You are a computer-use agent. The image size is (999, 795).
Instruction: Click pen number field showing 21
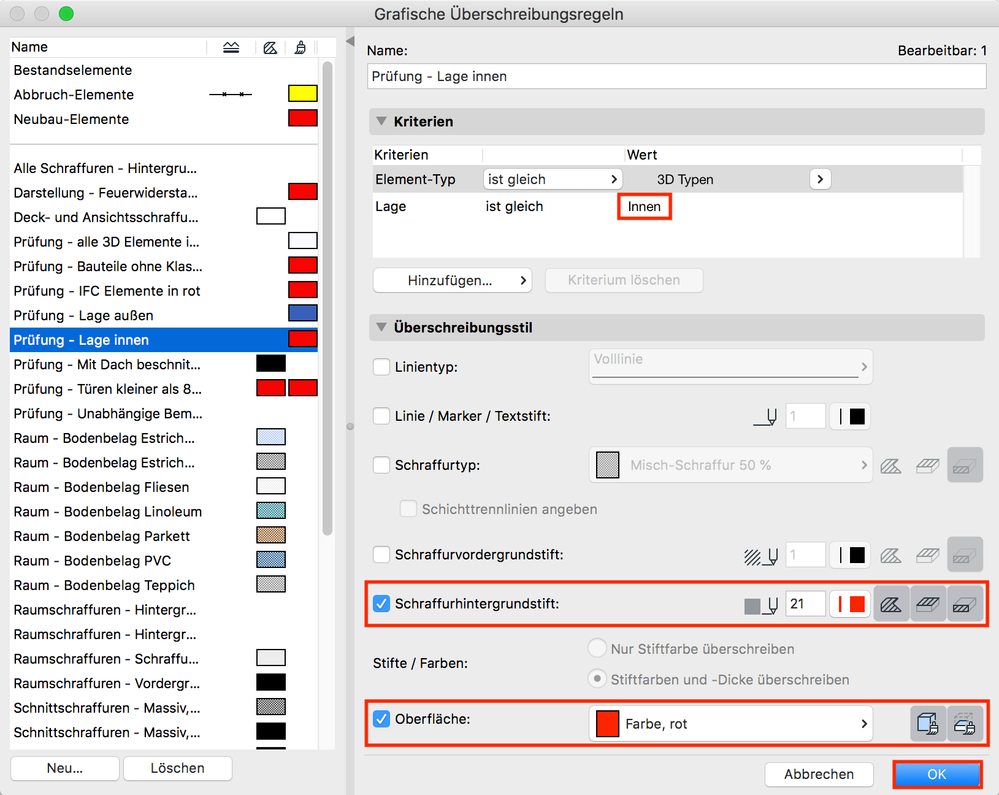coord(805,604)
